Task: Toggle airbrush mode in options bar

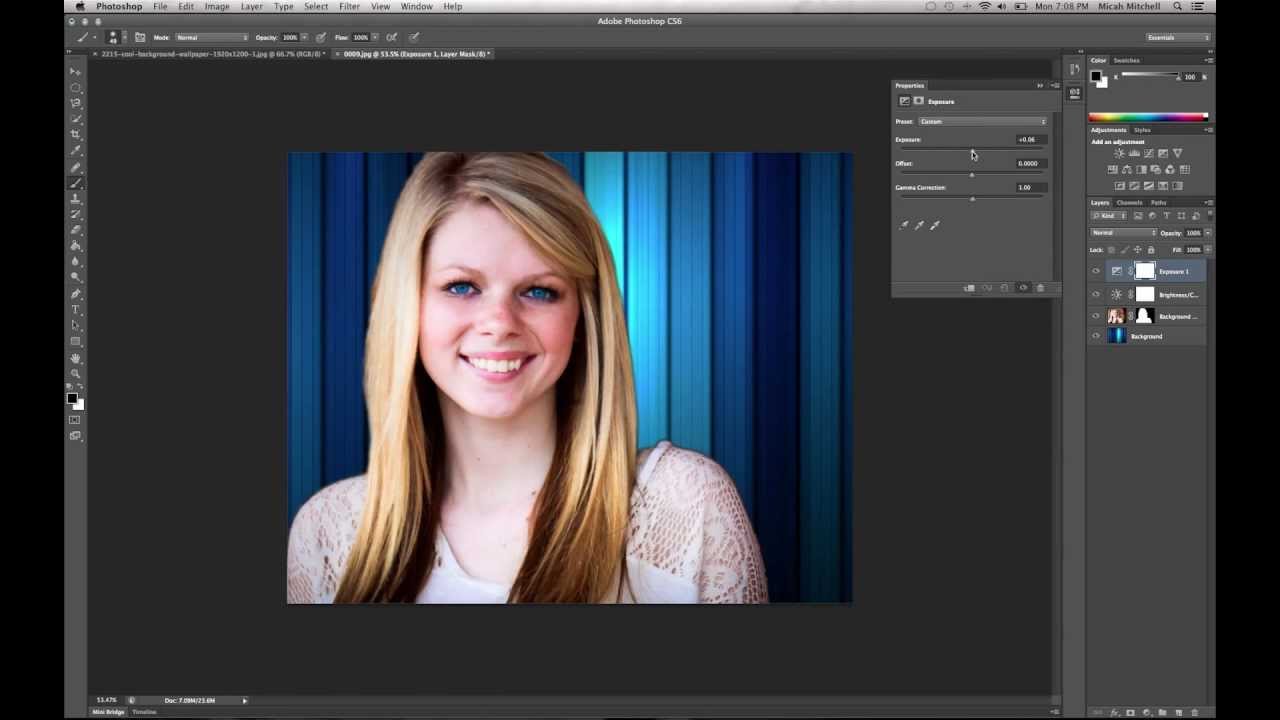Action: click(392, 37)
